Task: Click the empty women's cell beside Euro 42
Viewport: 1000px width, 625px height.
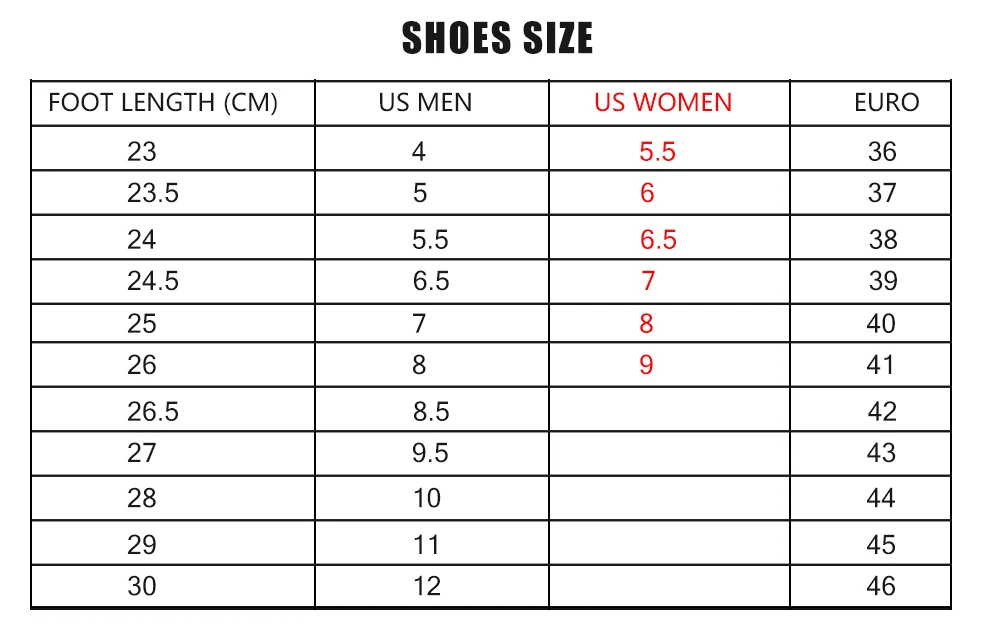Action: (669, 409)
